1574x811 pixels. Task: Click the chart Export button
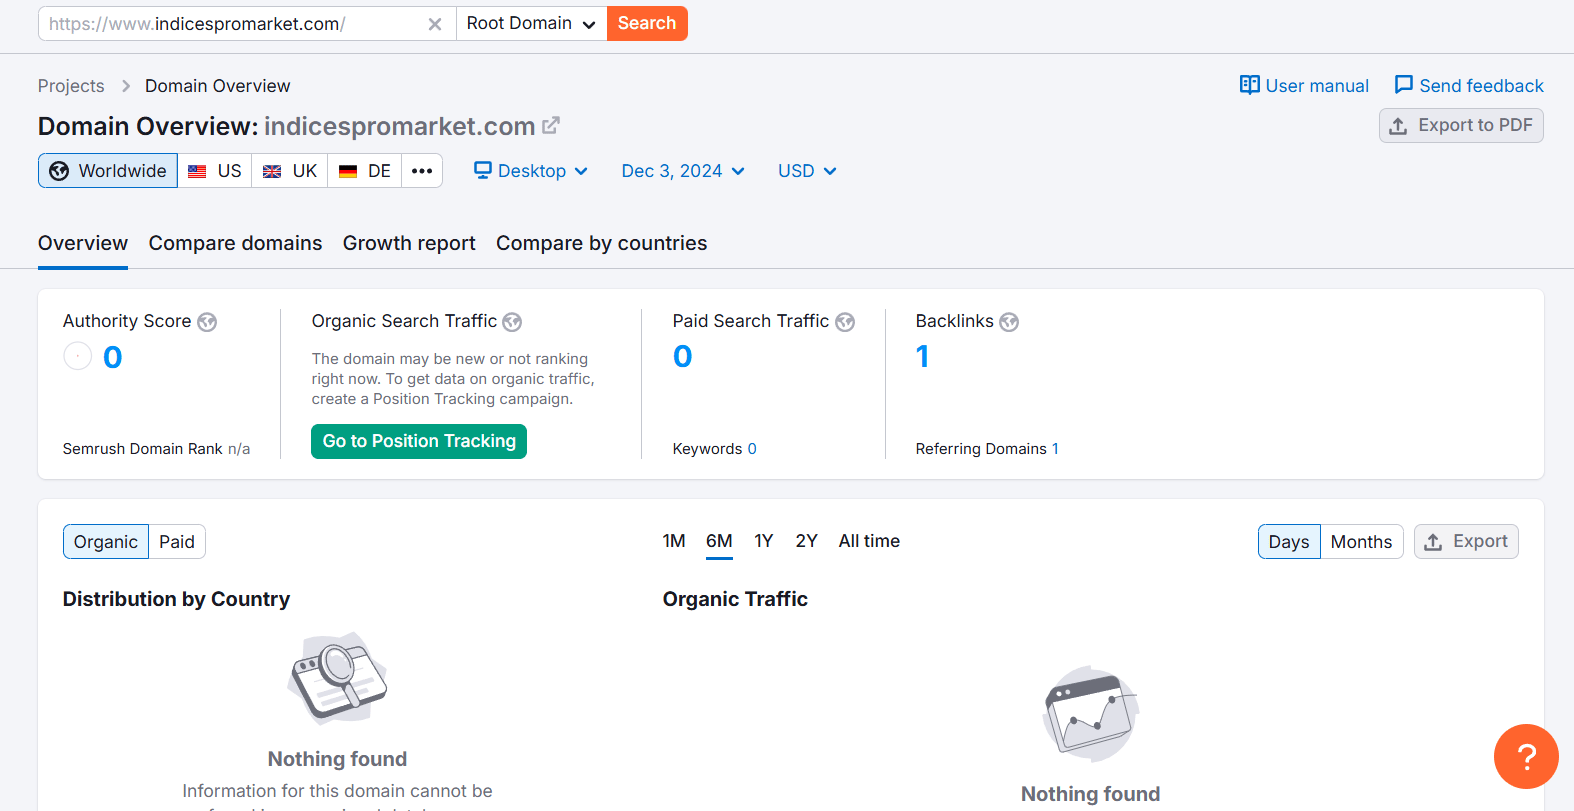(1466, 541)
